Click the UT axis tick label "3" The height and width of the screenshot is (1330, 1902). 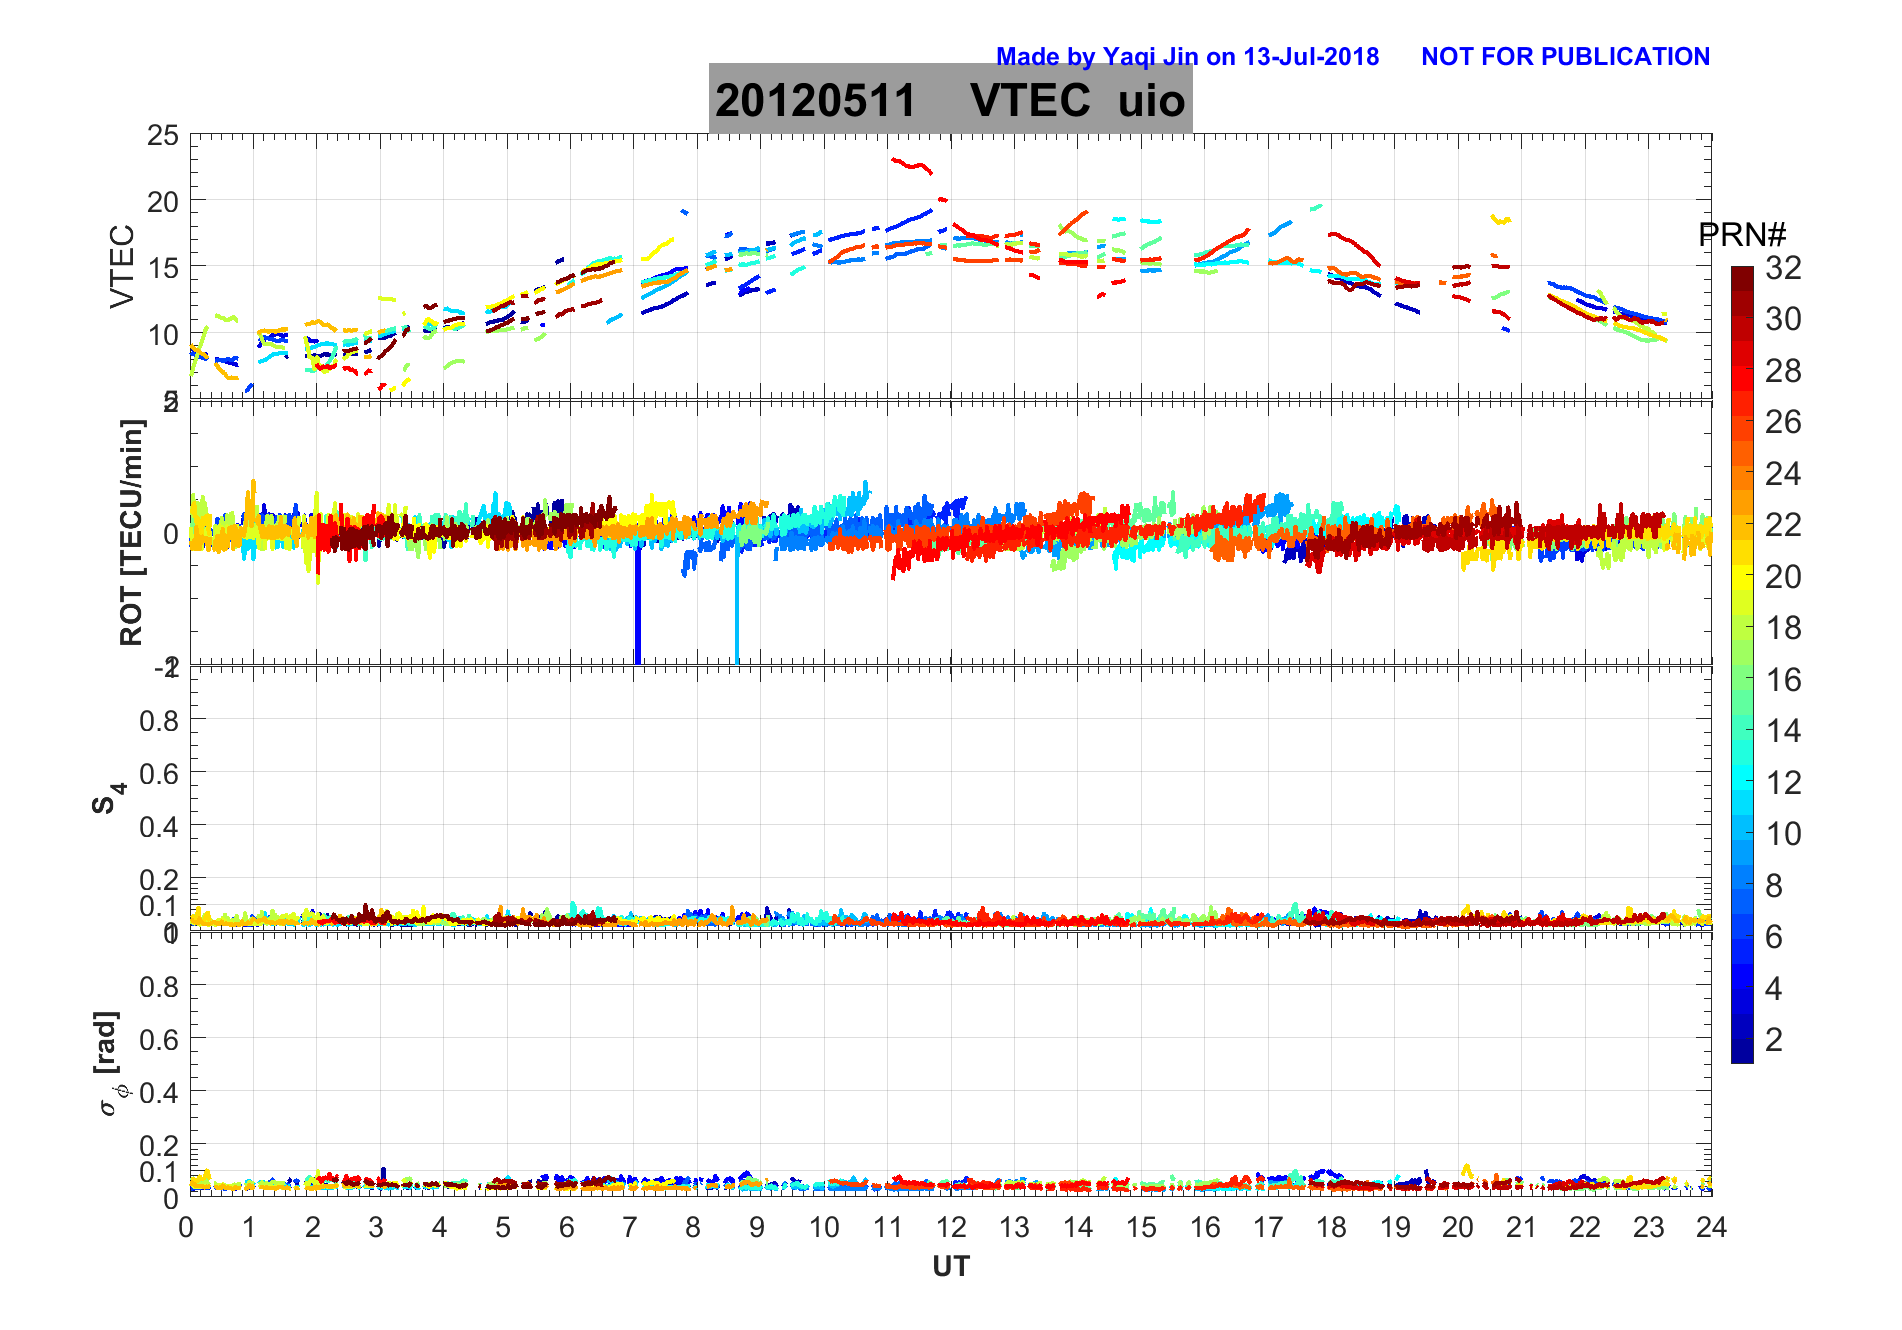(376, 1227)
